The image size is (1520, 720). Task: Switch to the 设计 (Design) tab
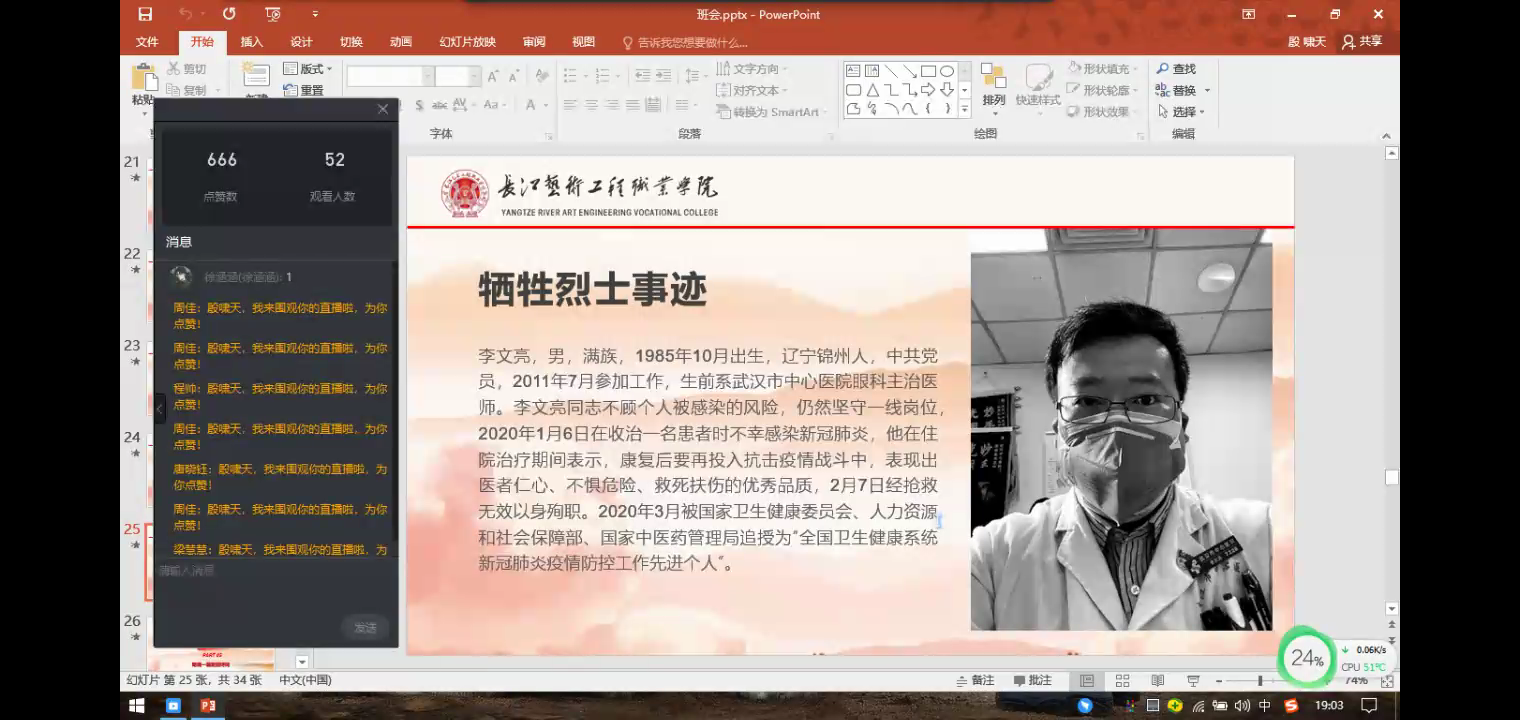click(301, 42)
